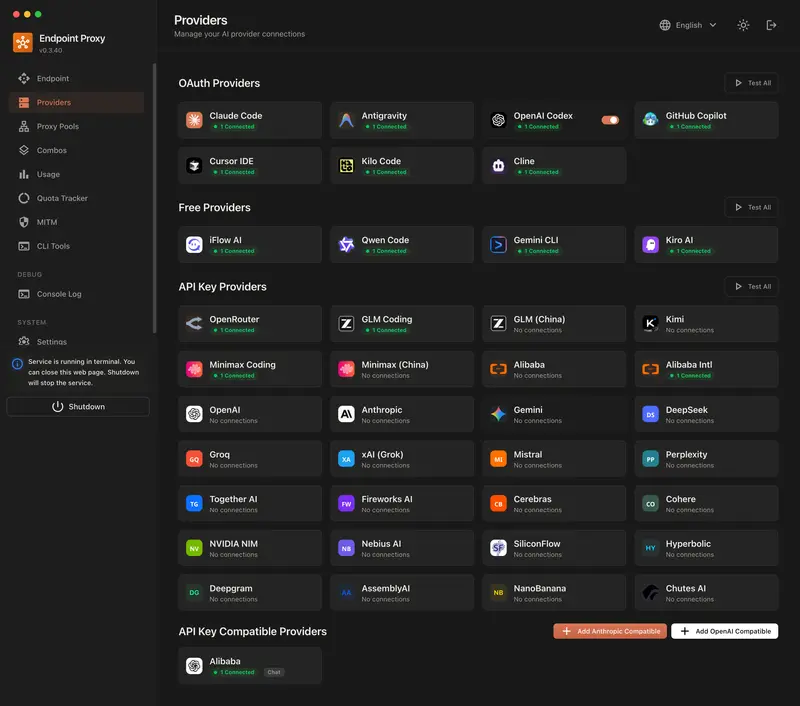Shut down the service
Viewport: 800px width, 706px height.
coord(78,407)
